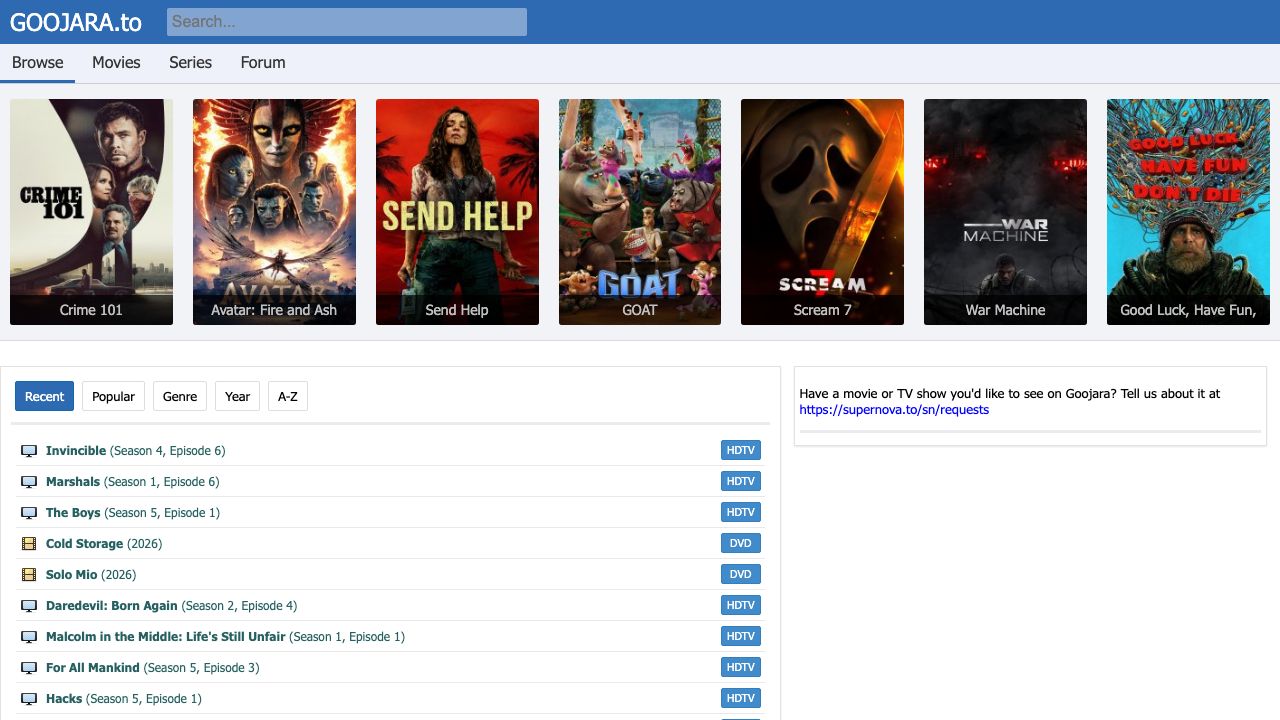Open the War Machine poster
The image size is (1280, 720).
point(1005,212)
